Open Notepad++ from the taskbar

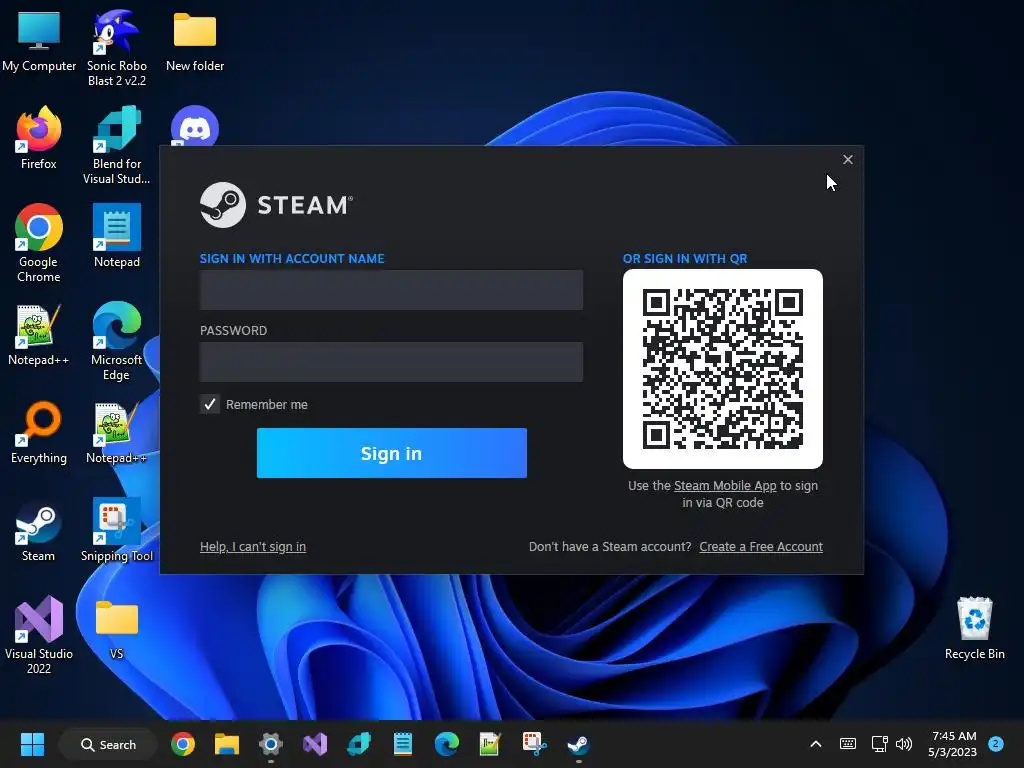490,744
